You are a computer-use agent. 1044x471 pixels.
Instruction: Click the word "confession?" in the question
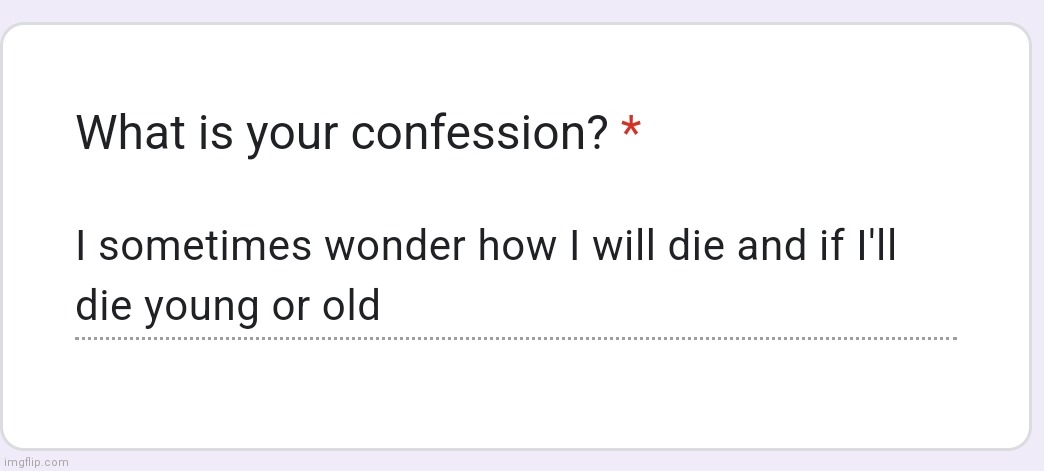pyautogui.click(x=480, y=133)
